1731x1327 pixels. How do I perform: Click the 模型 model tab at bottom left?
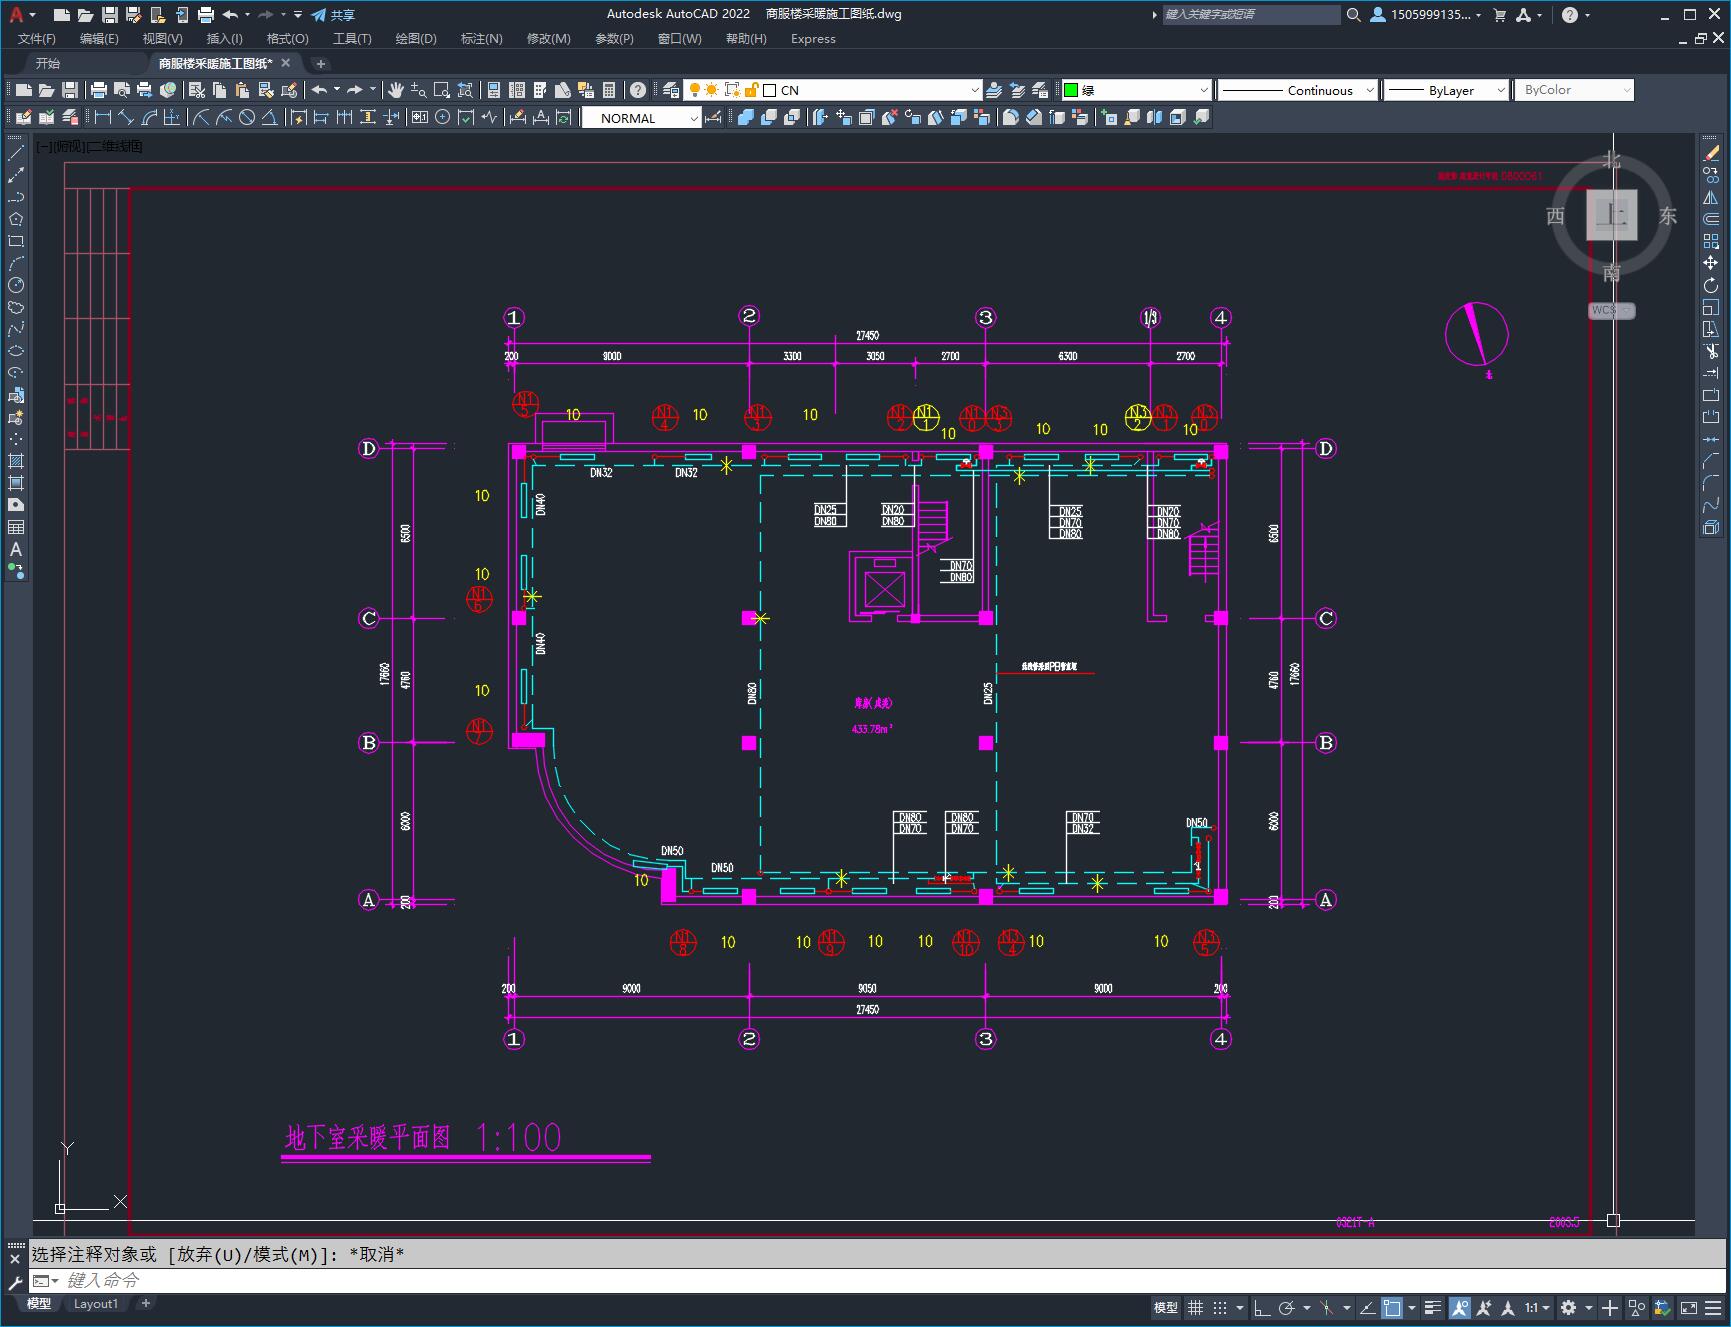coord(39,1303)
